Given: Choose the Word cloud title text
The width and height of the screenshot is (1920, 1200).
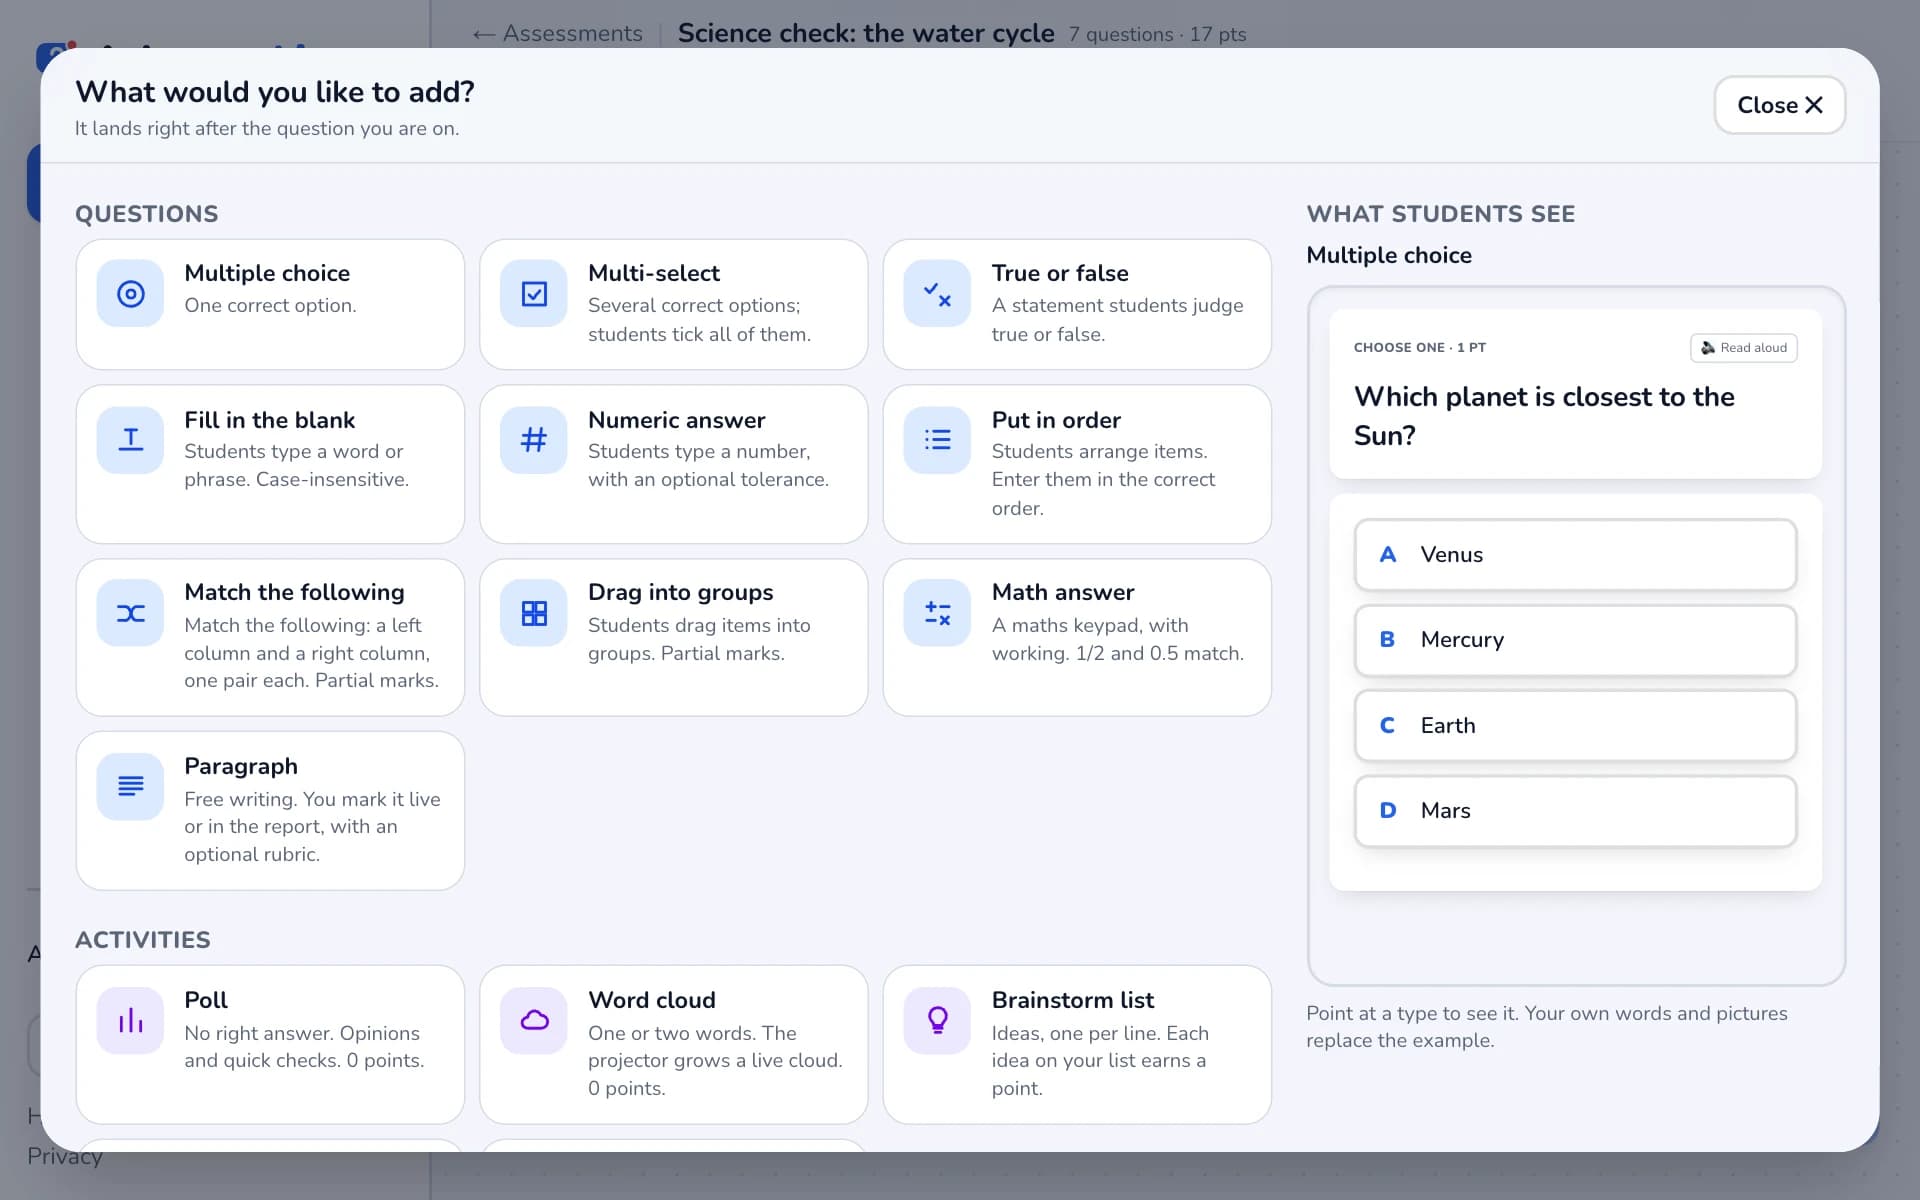Looking at the screenshot, I should point(652,1000).
